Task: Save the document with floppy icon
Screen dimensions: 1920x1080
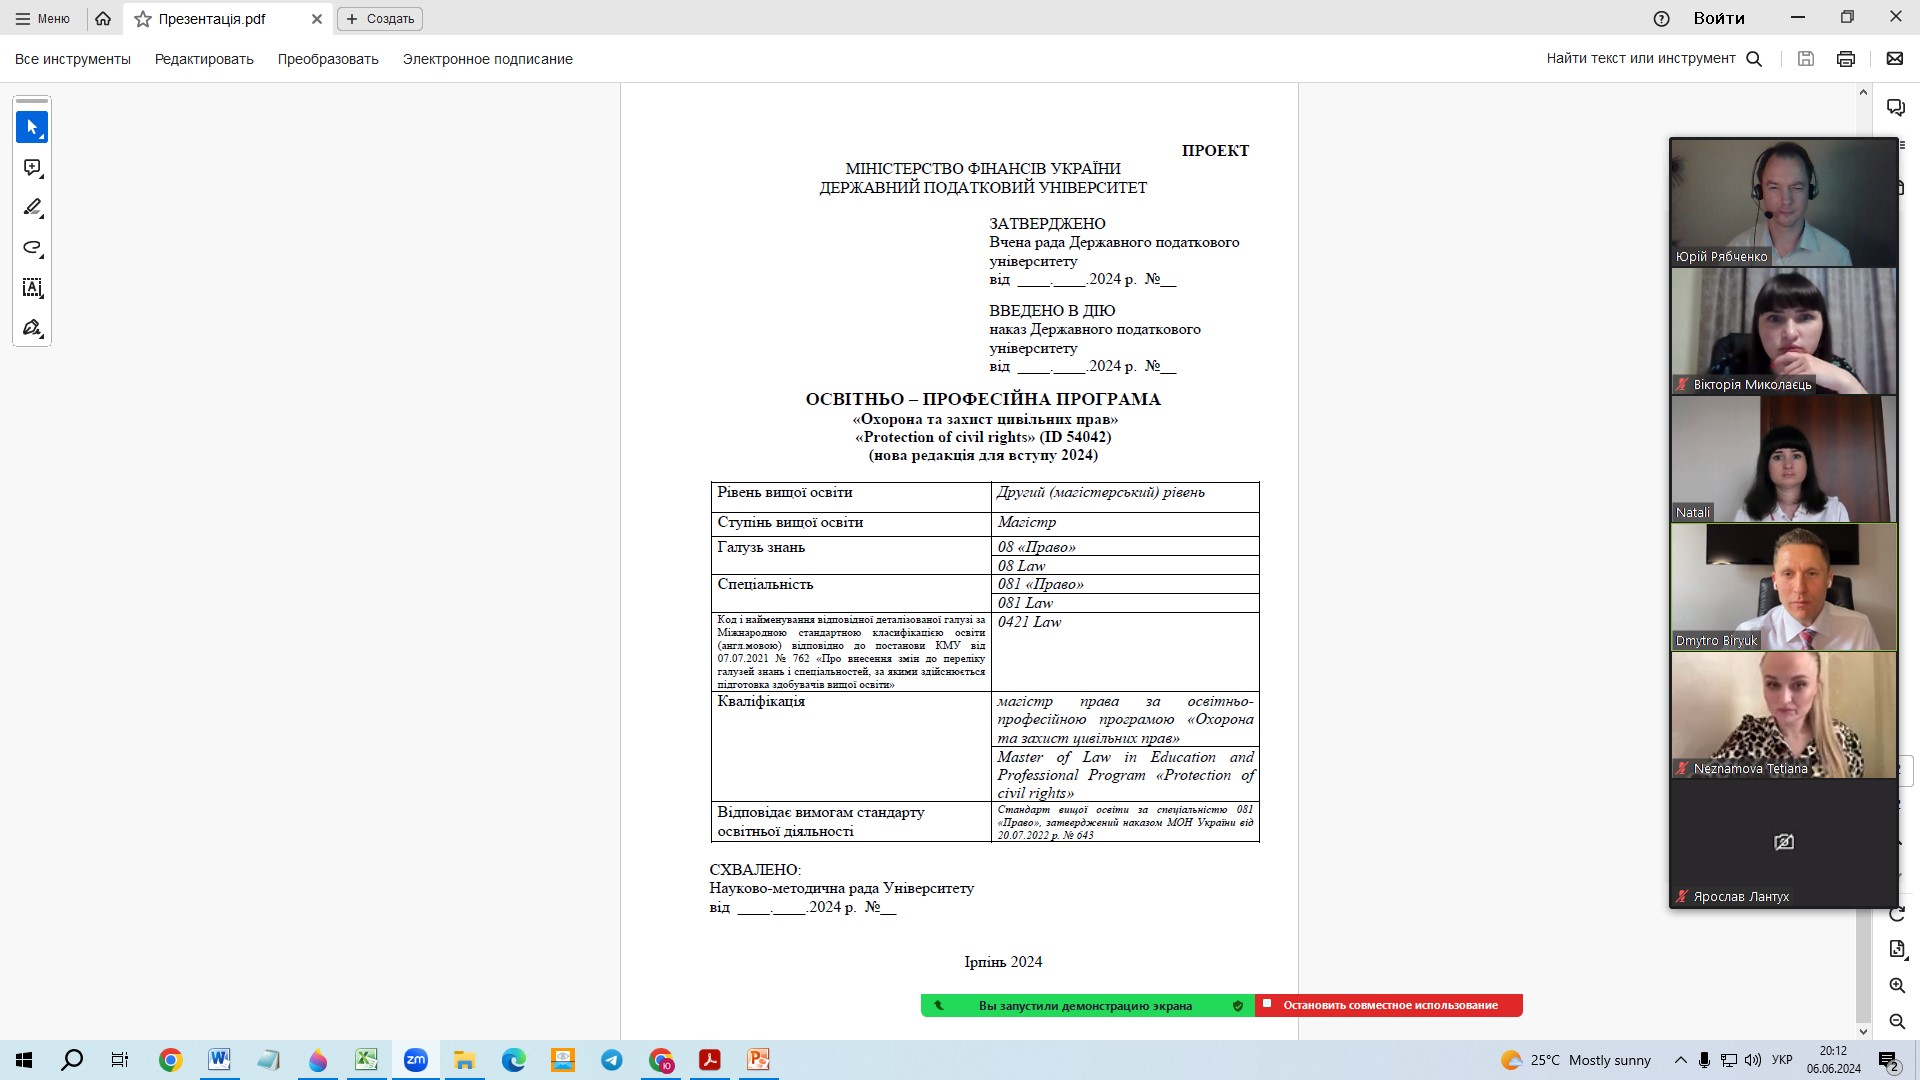Action: tap(1806, 59)
